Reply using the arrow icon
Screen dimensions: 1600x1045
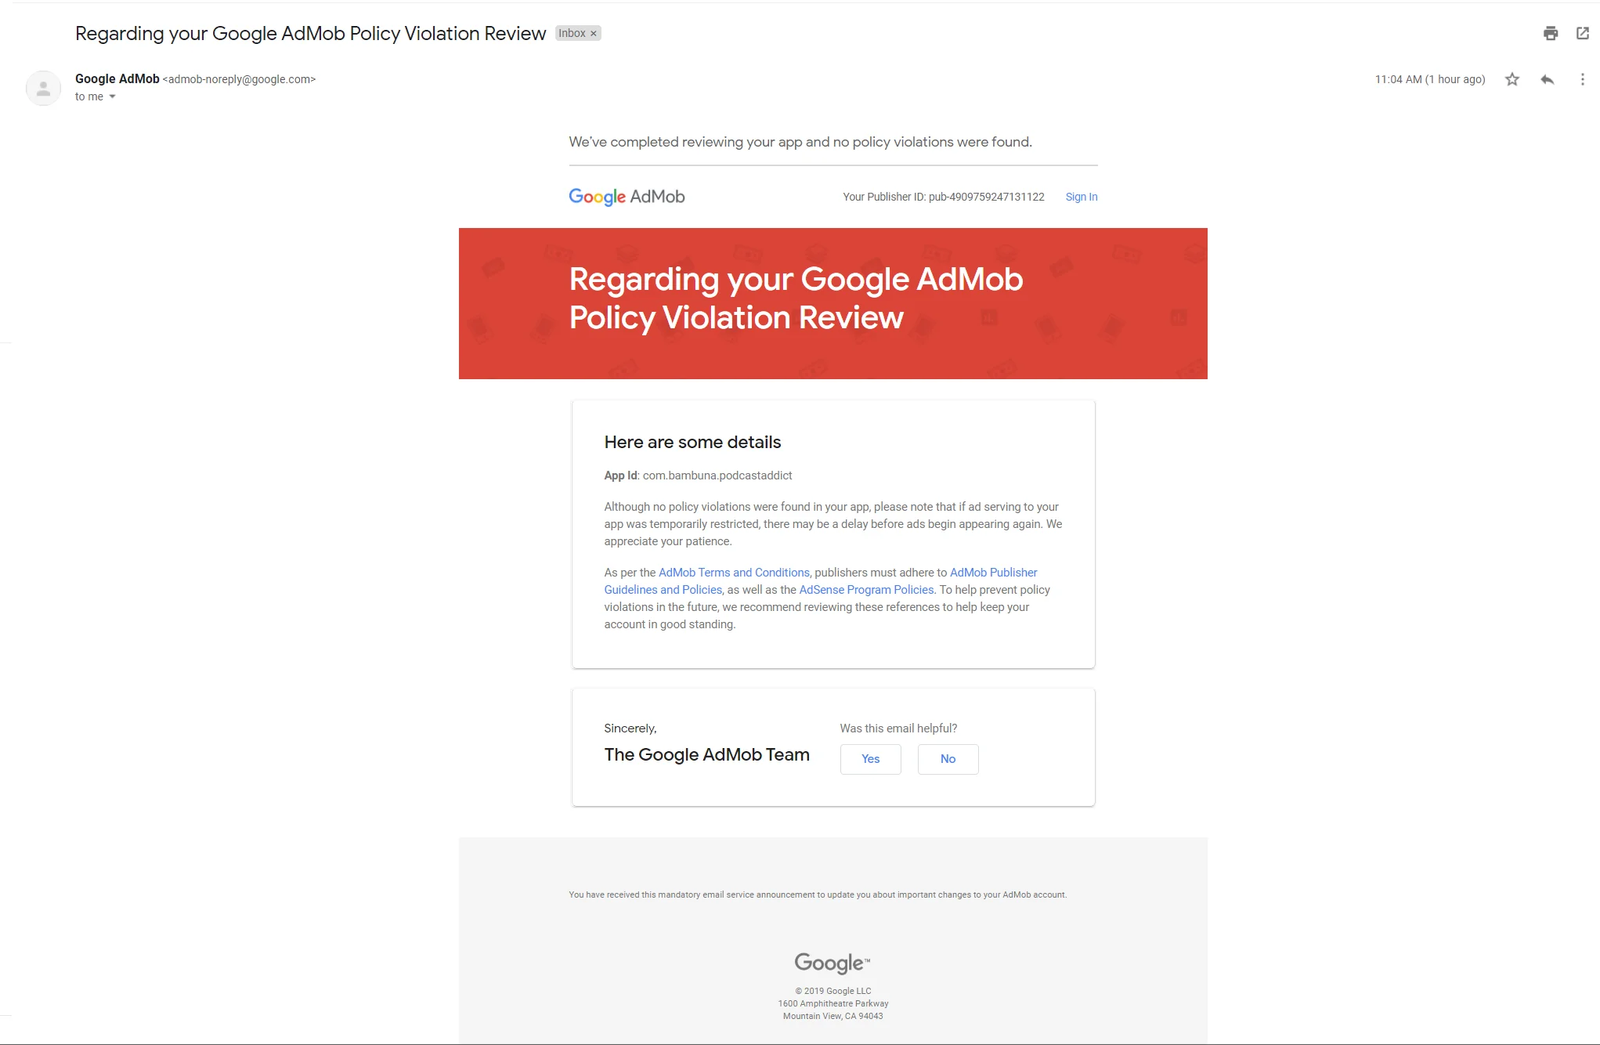1547,79
